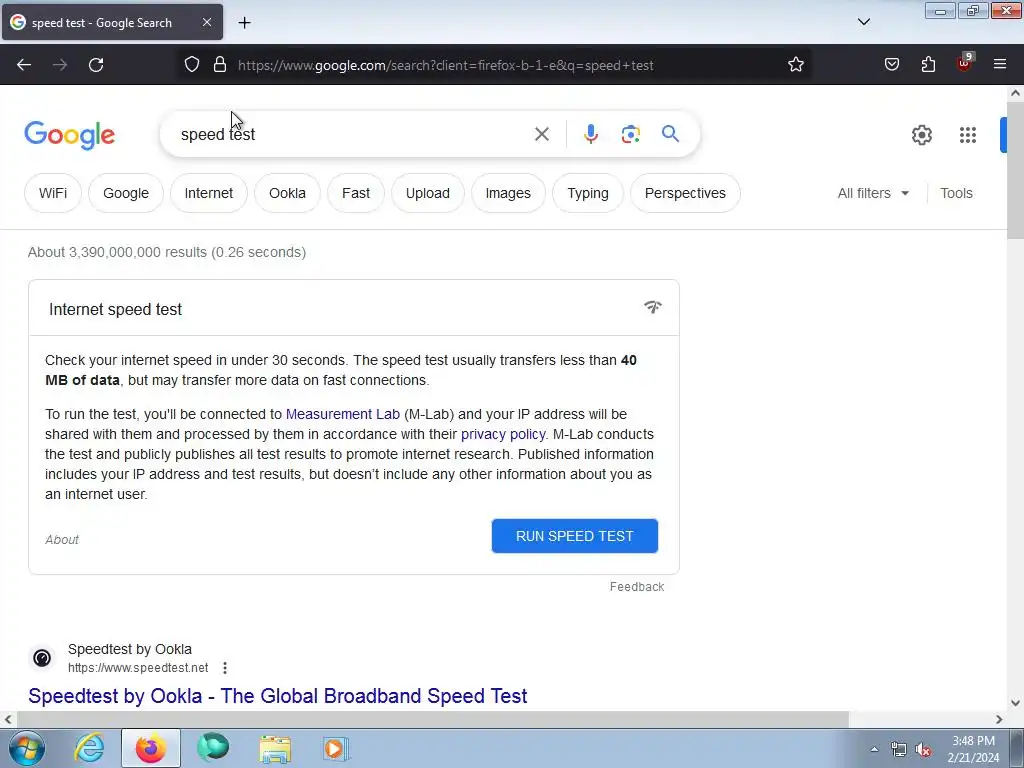Go to the Google homepage logo
Viewport: 1024px width, 768px height.
[x=70, y=135]
